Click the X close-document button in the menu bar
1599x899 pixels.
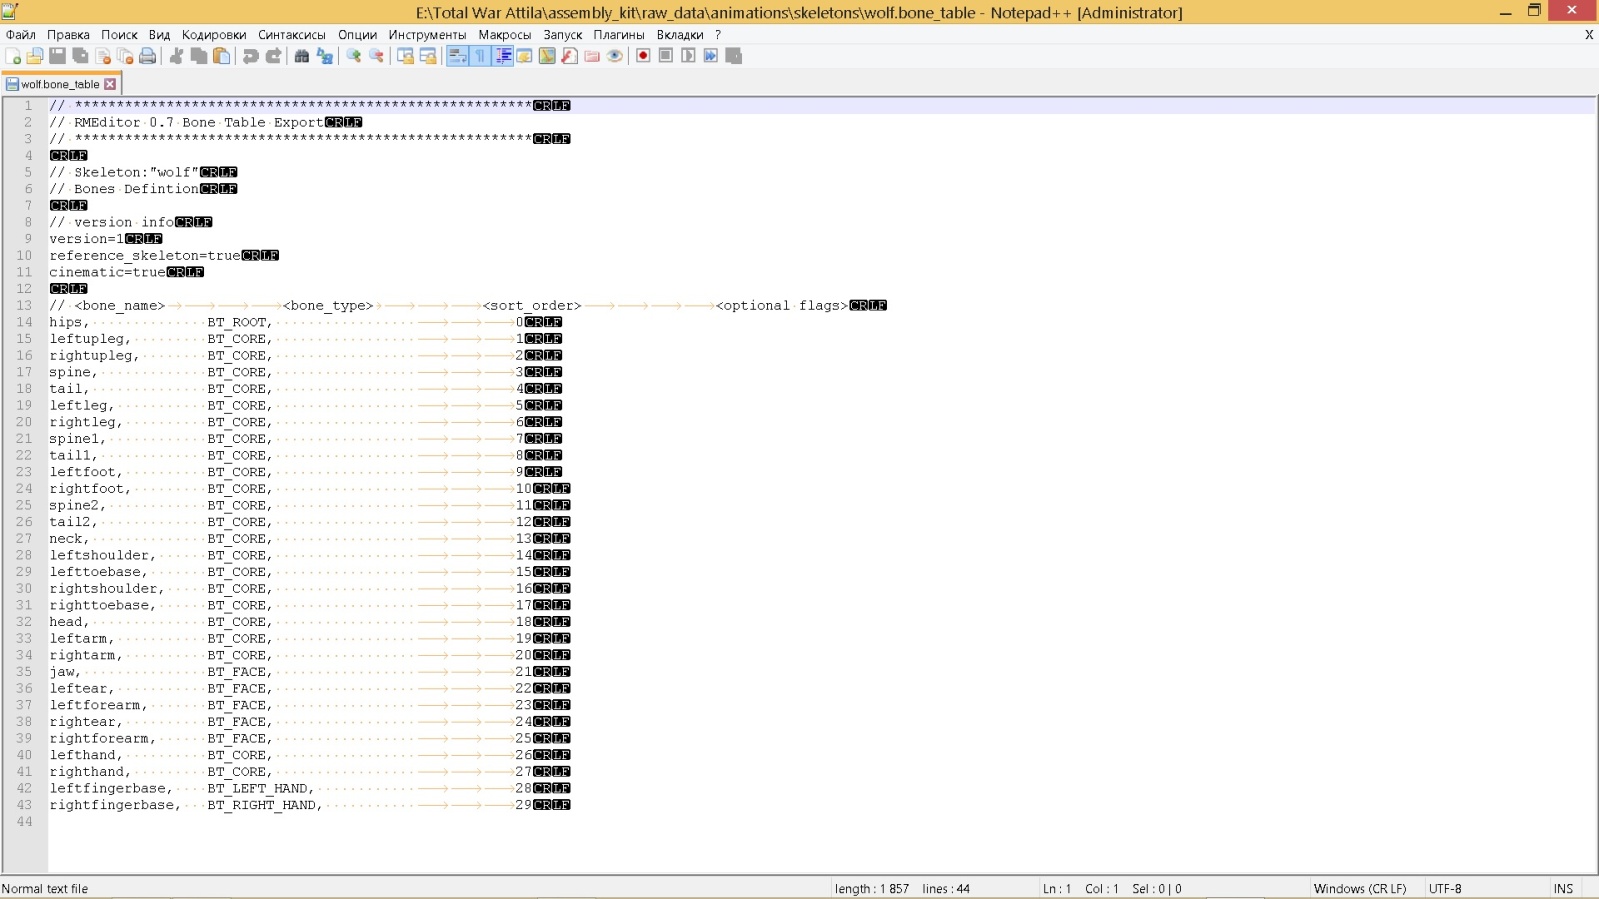1589,34
